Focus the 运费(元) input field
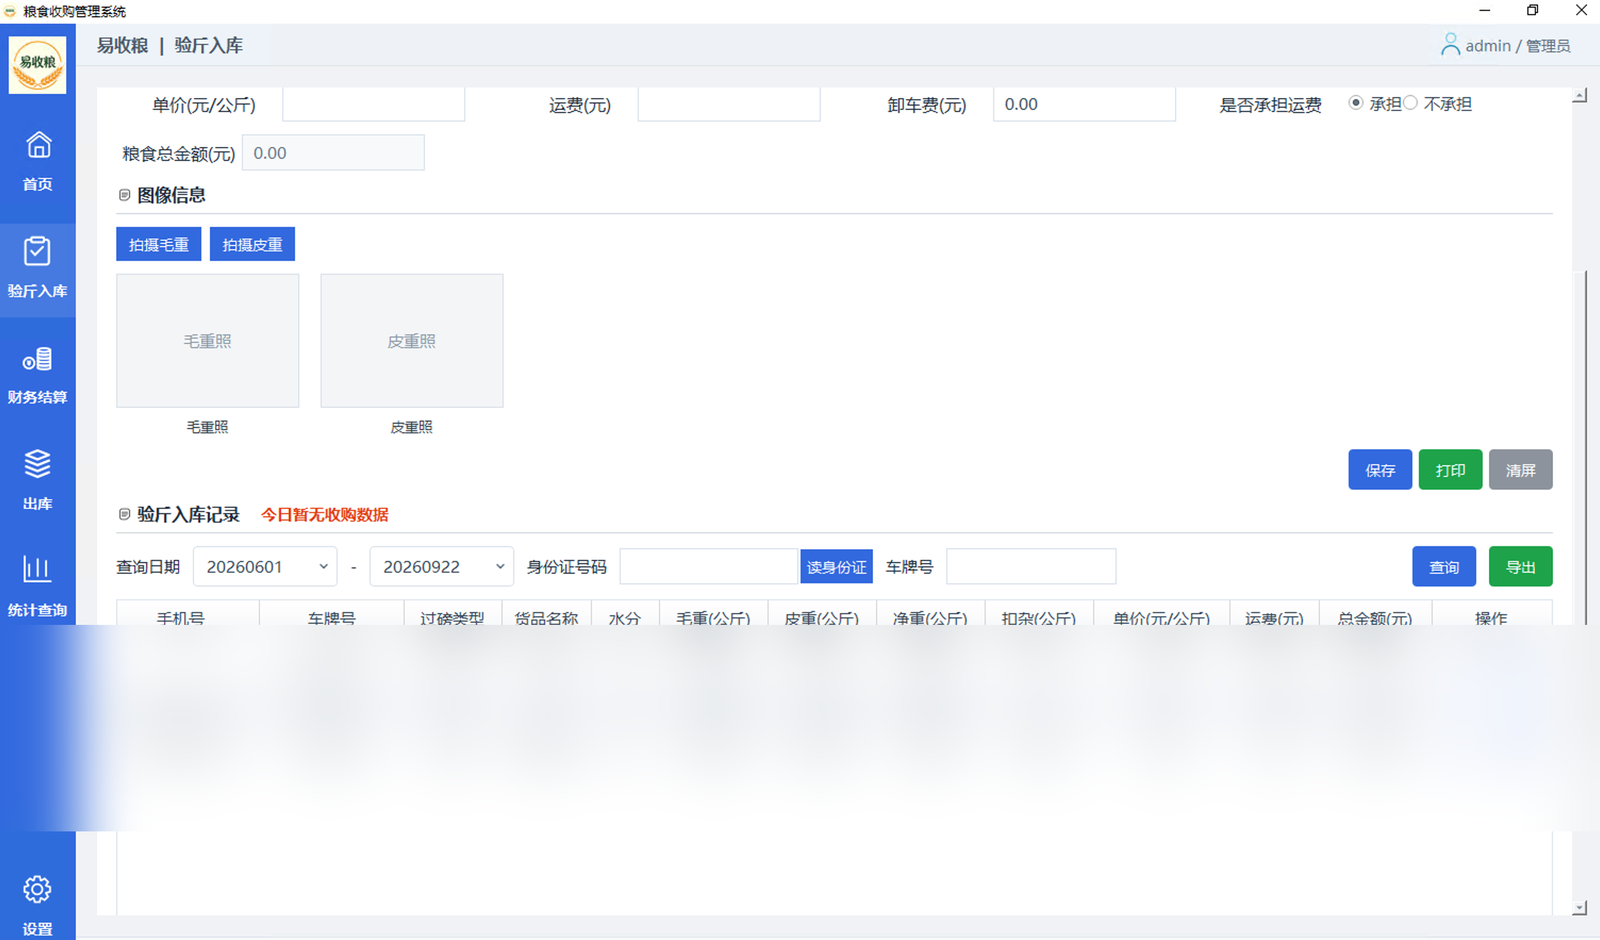The width and height of the screenshot is (1600, 940). [729, 104]
